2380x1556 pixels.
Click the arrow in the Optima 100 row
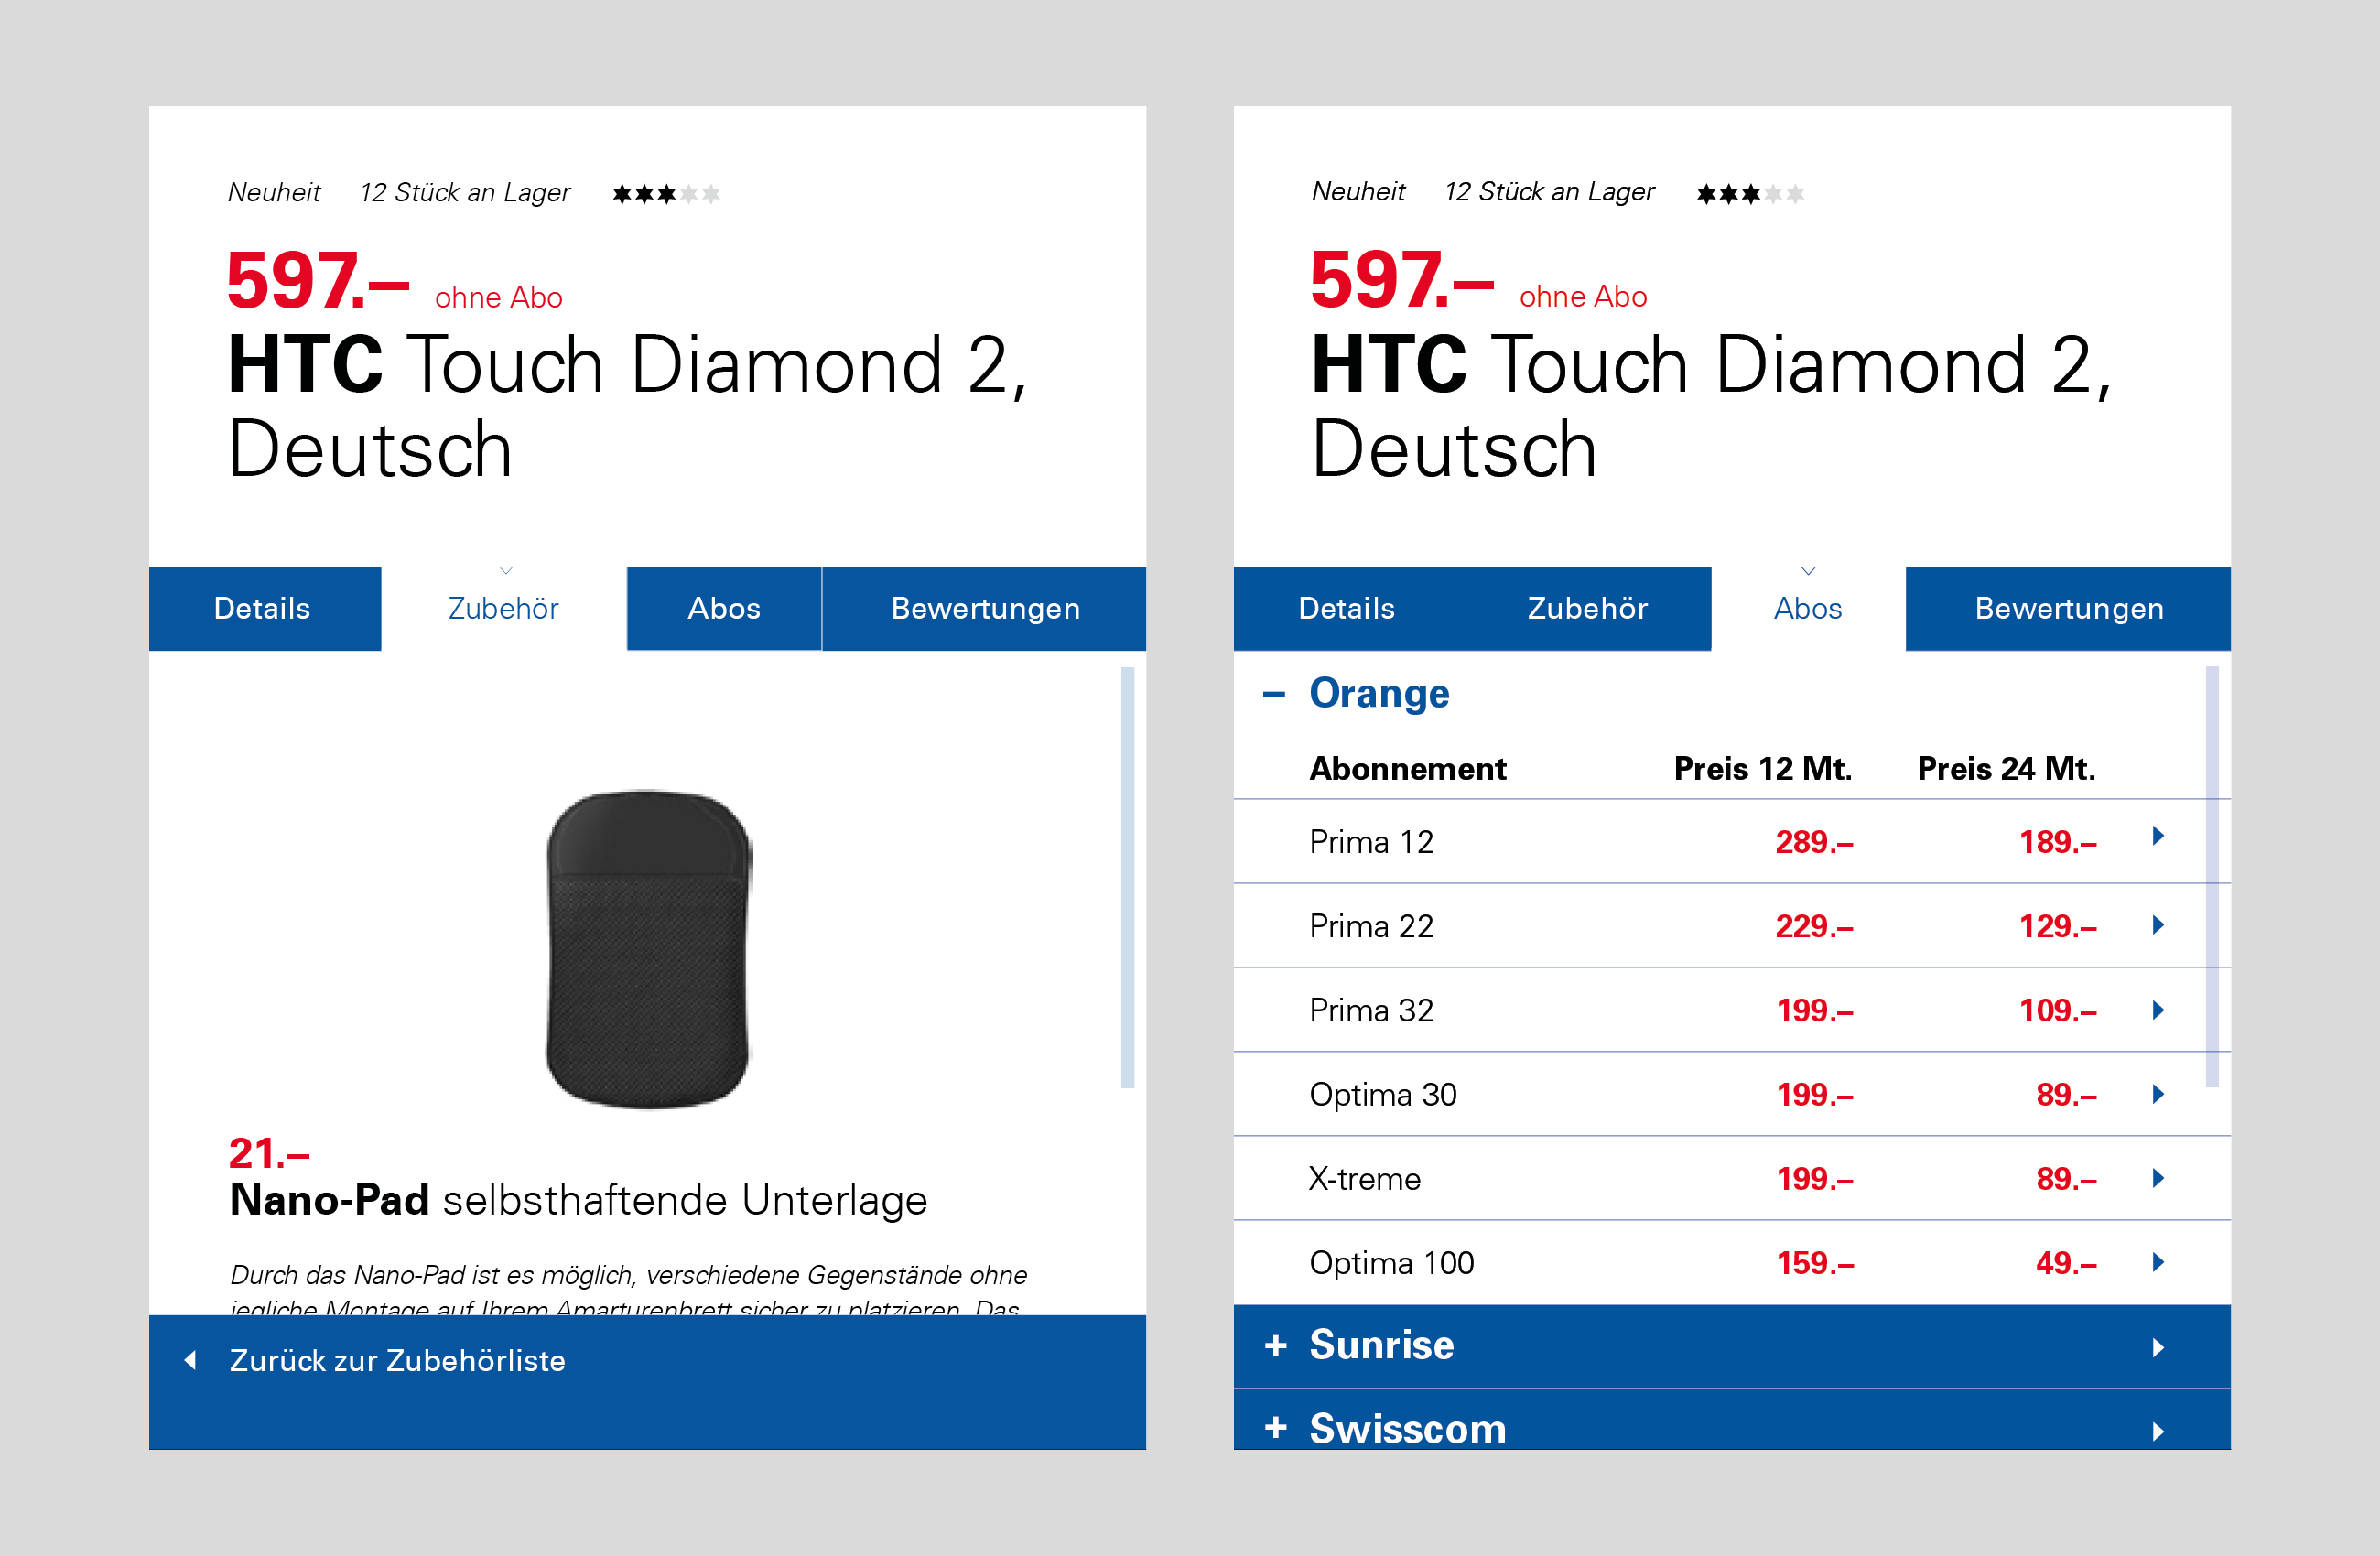[x=2157, y=1262]
